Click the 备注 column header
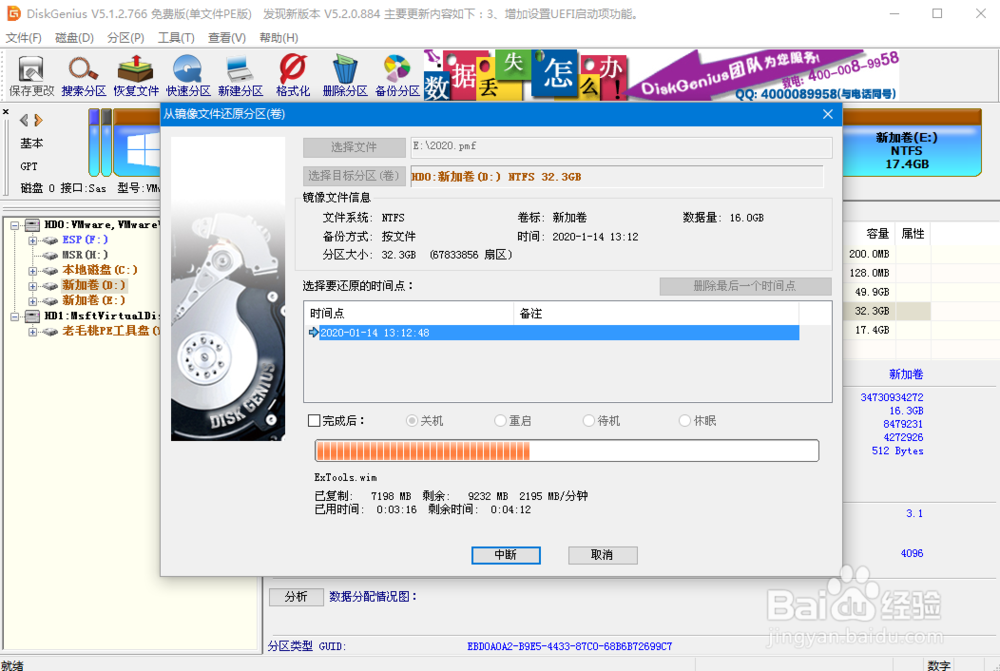Image resolution: width=1000 pixels, height=671 pixels. pyautogui.click(x=656, y=313)
